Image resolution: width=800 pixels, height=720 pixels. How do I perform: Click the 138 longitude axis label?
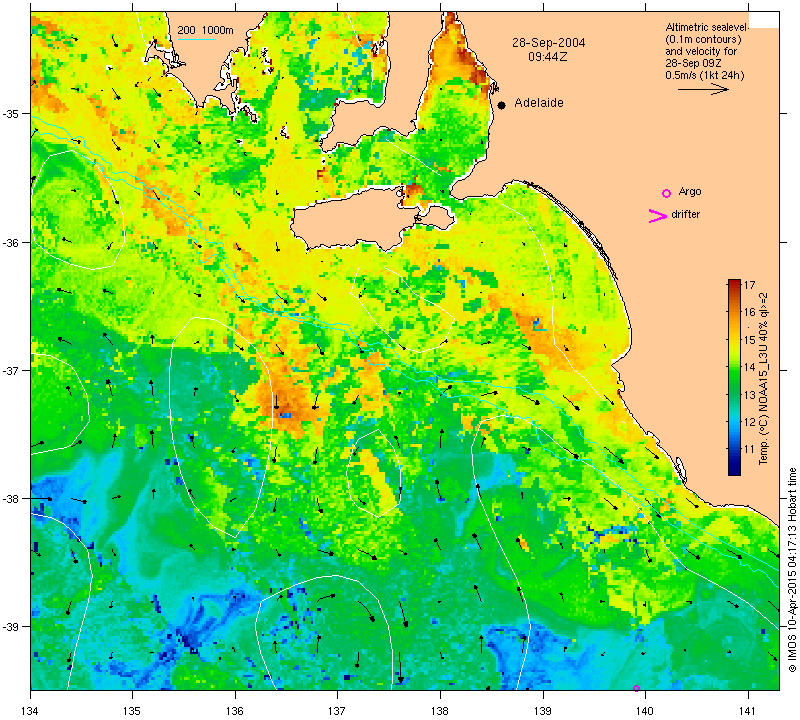pos(440,711)
